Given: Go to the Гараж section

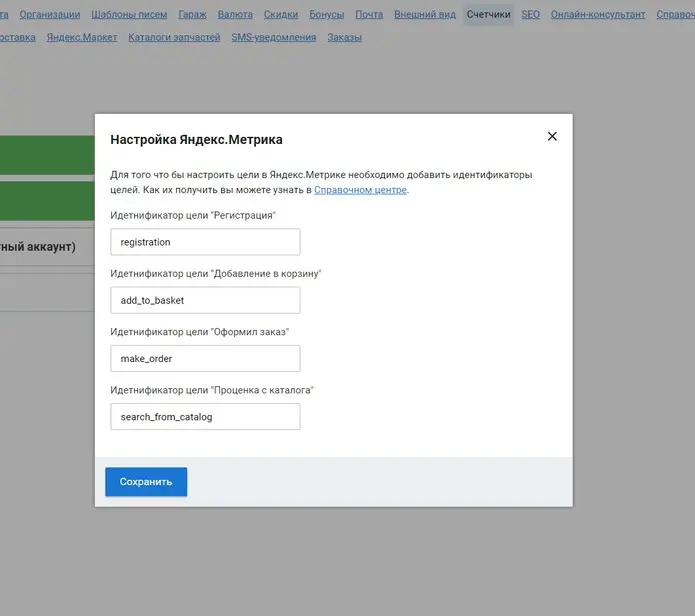Looking at the screenshot, I should [192, 15].
